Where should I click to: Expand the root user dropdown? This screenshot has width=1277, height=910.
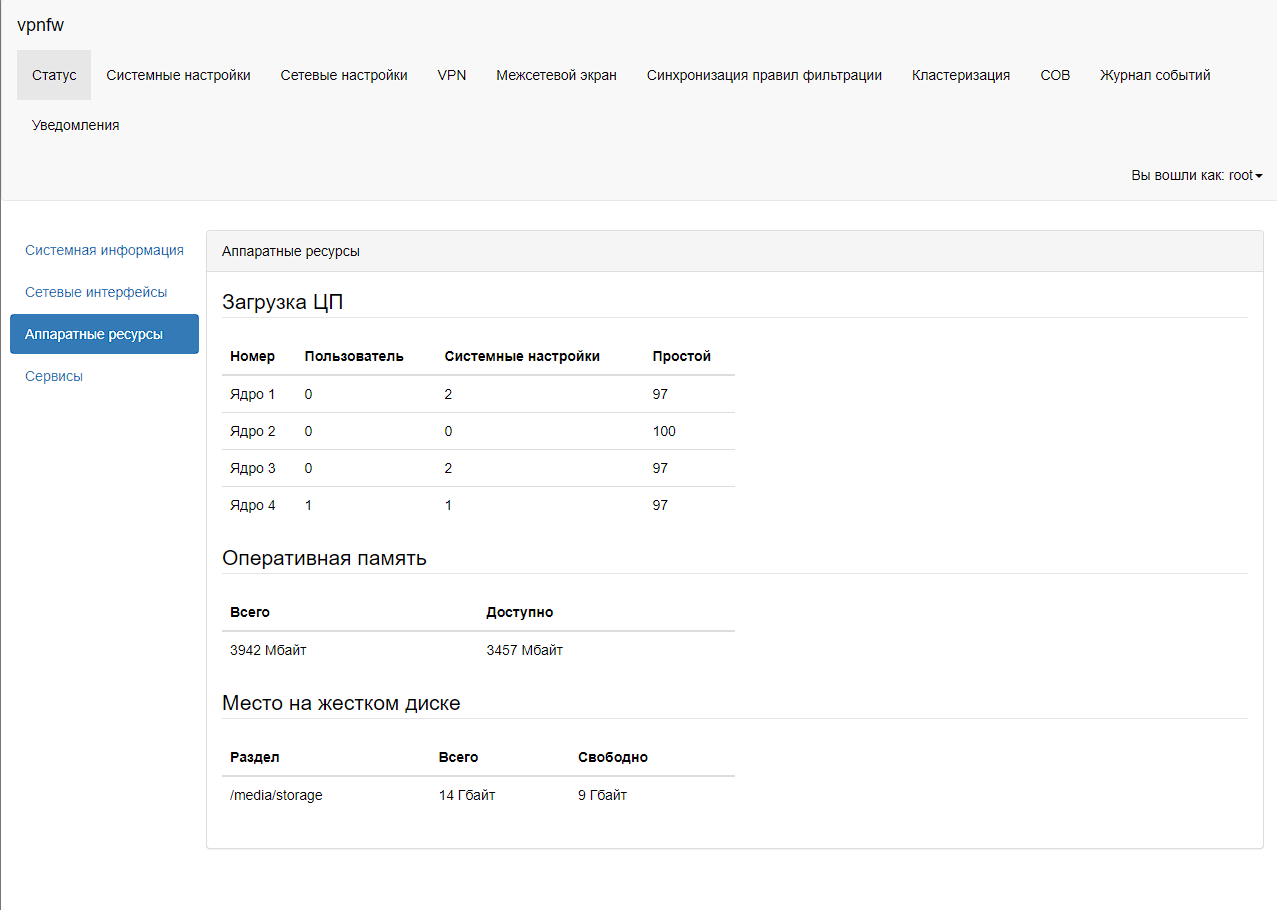point(1196,175)
